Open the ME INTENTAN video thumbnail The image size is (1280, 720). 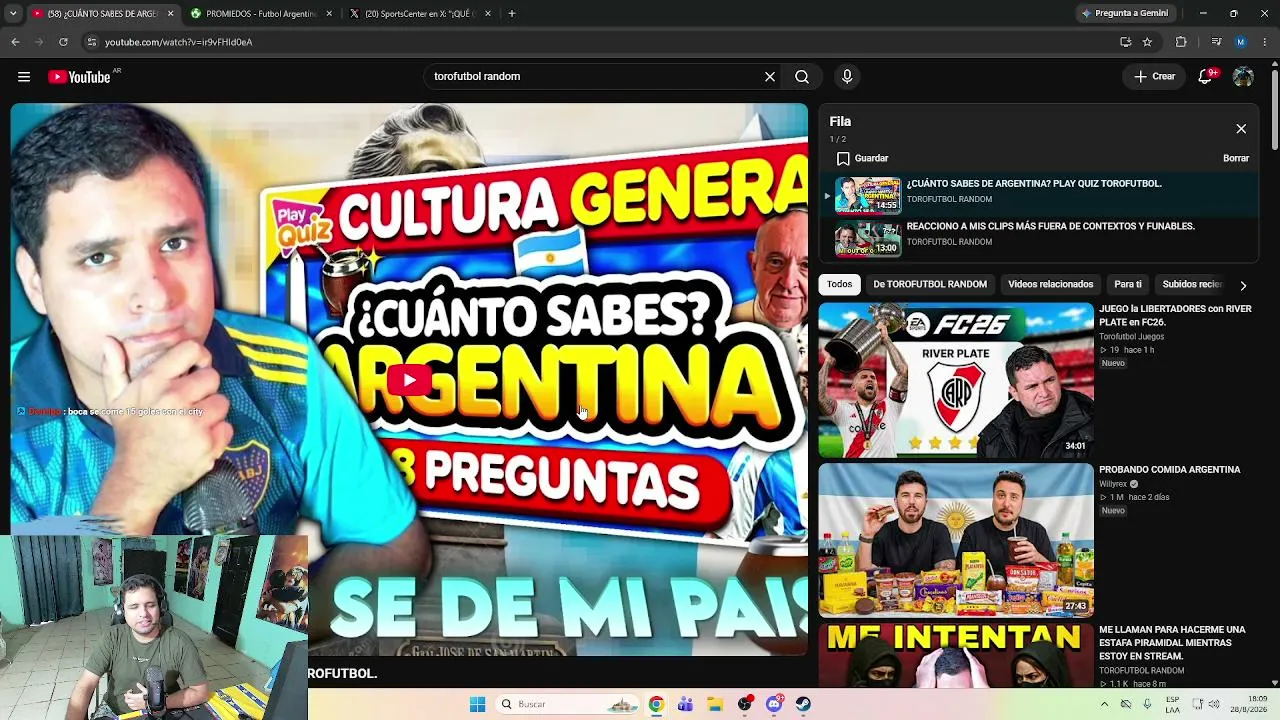tap(956, 655)
